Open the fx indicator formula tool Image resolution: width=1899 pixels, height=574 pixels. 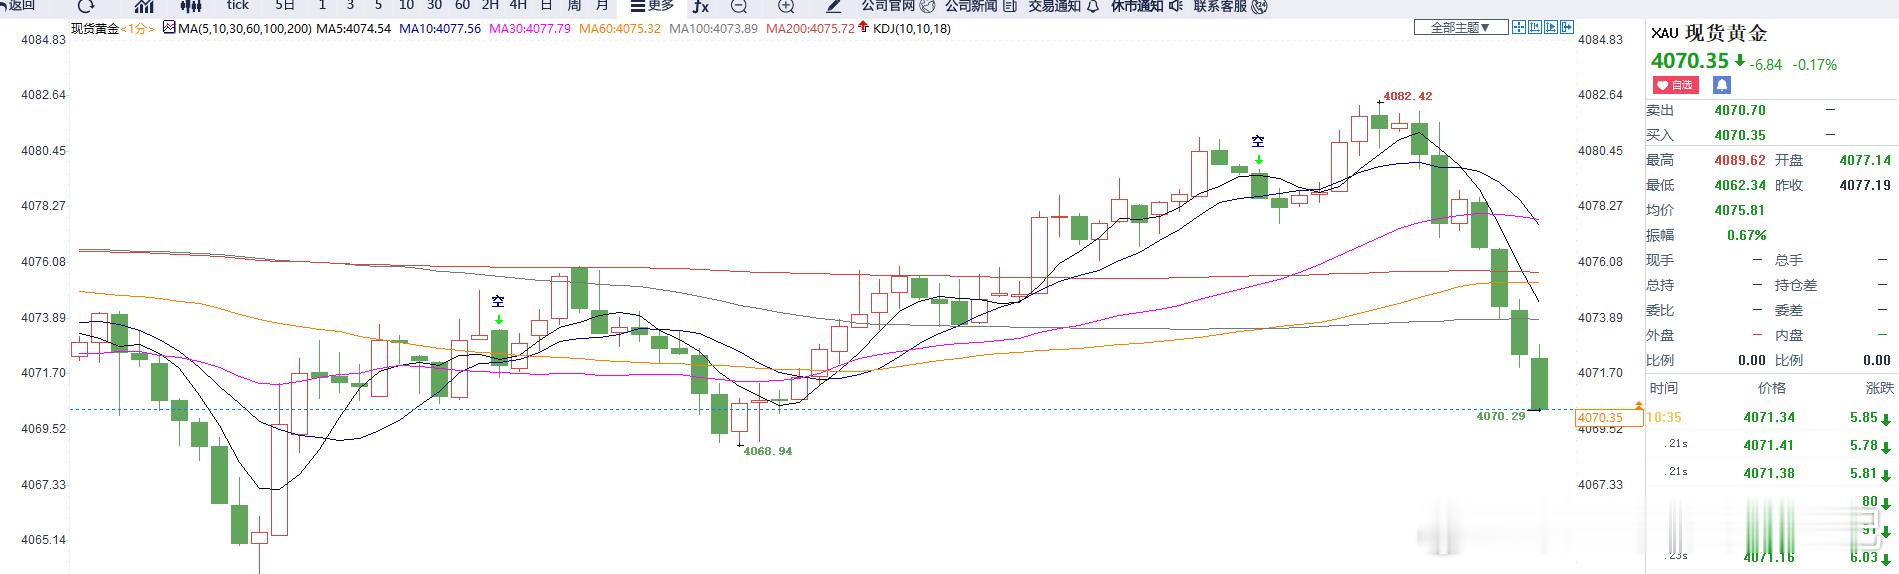[700, 5]
